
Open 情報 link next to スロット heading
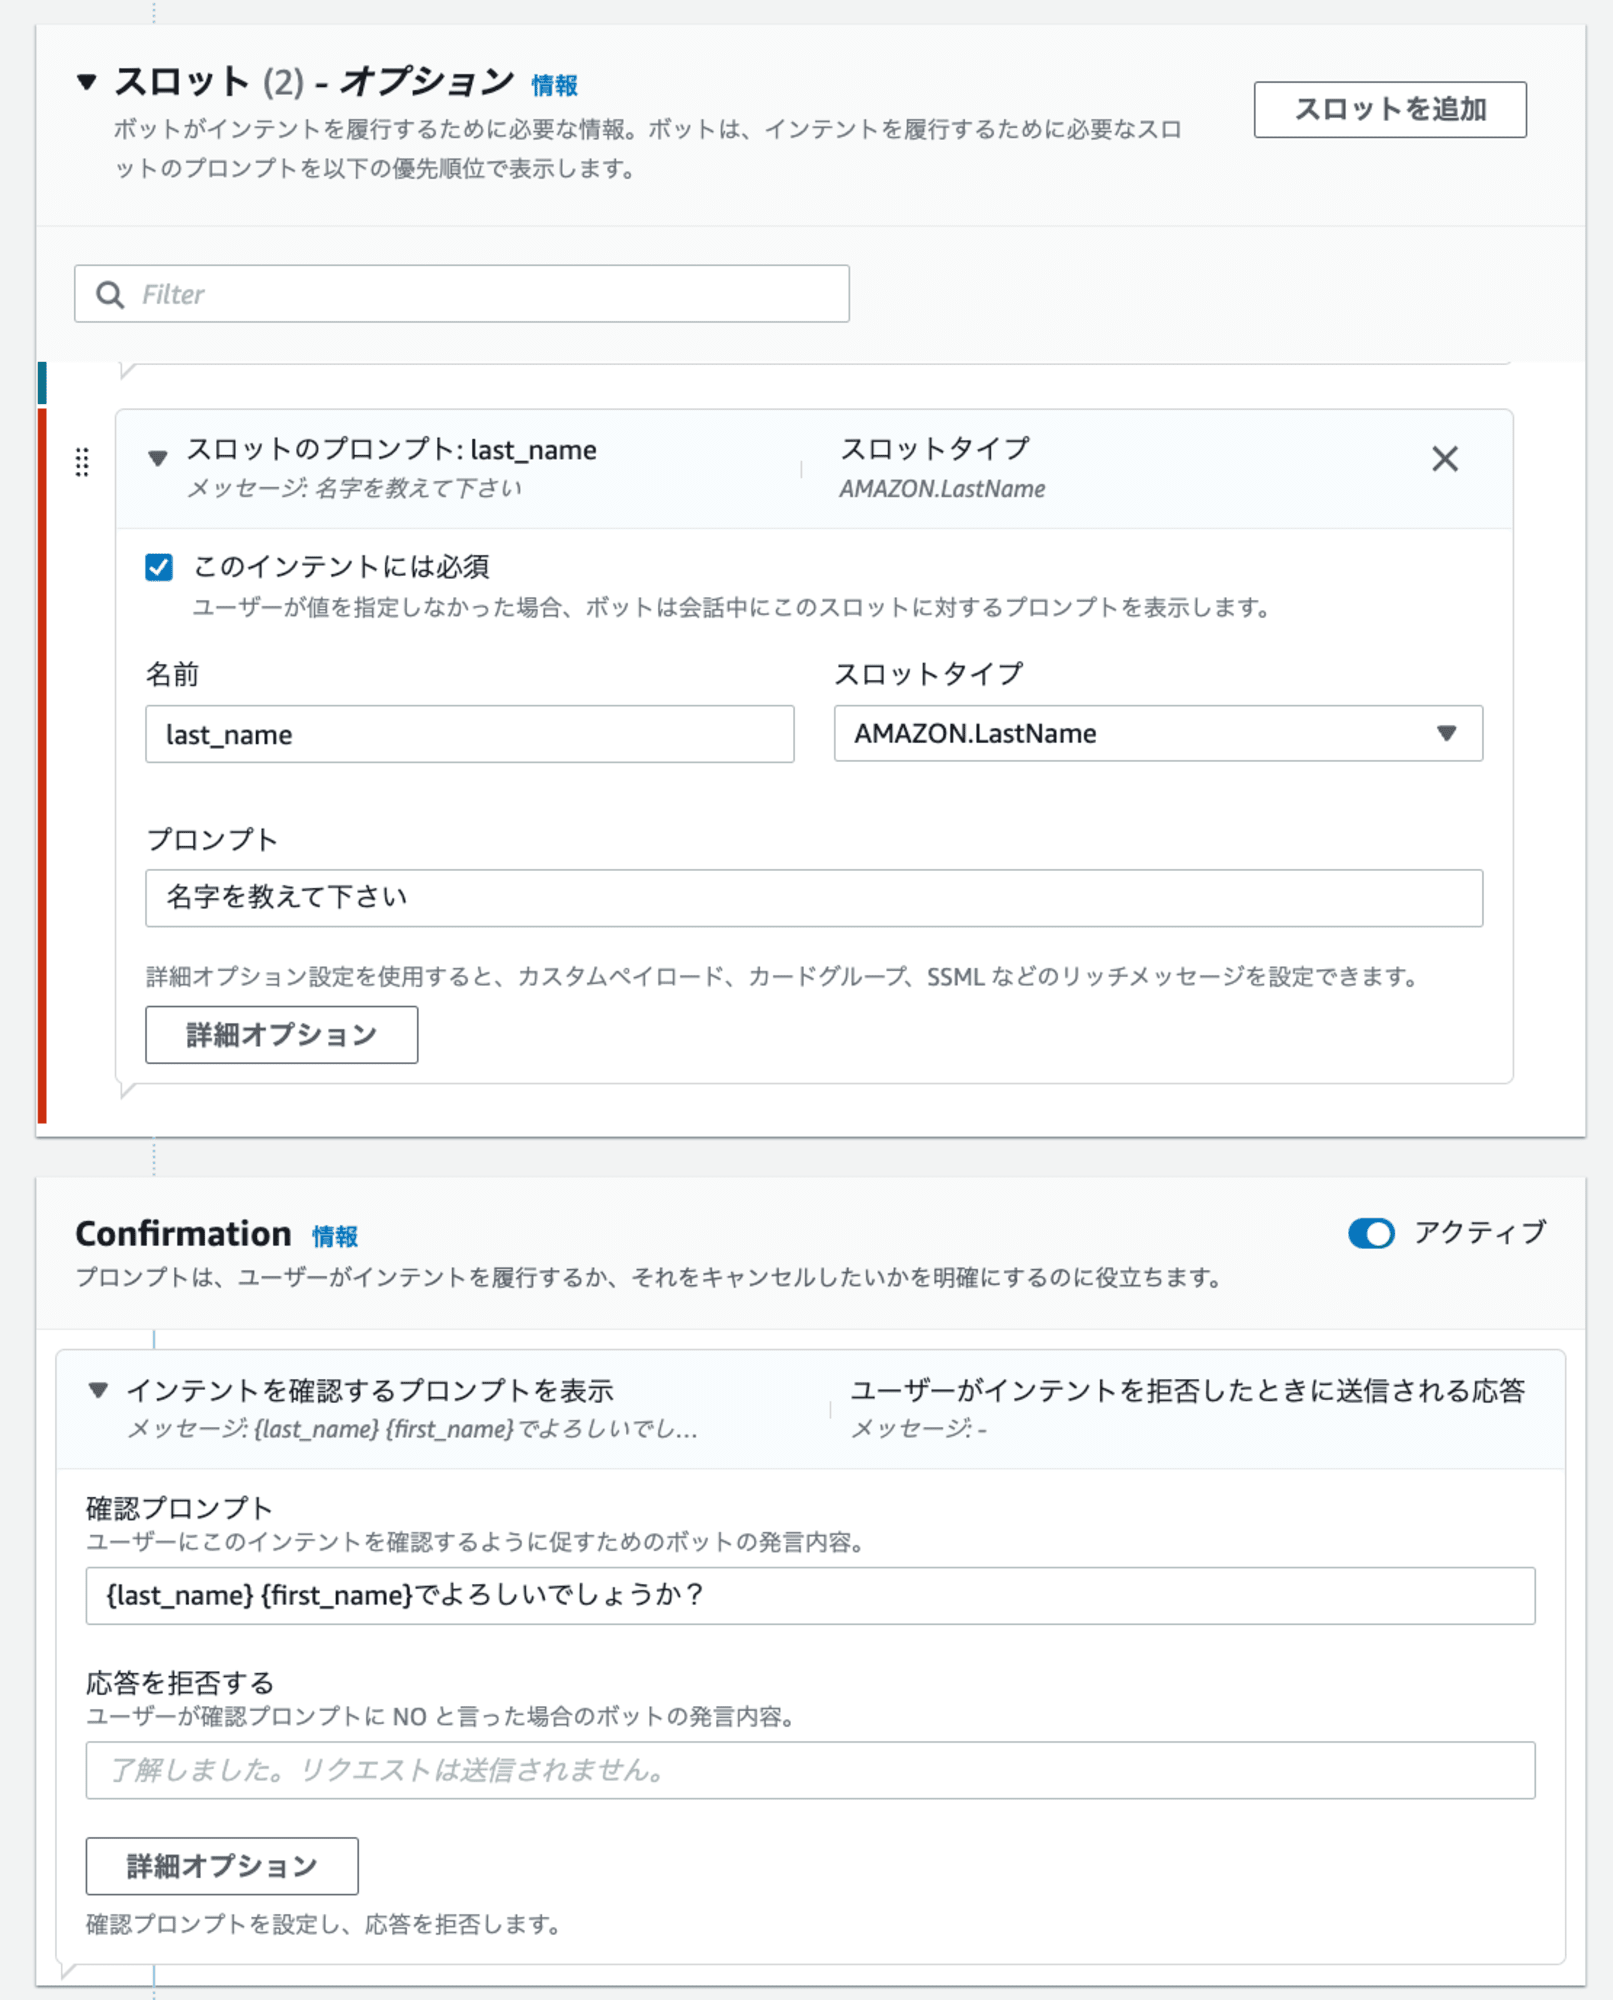click(x=554, y=86)
